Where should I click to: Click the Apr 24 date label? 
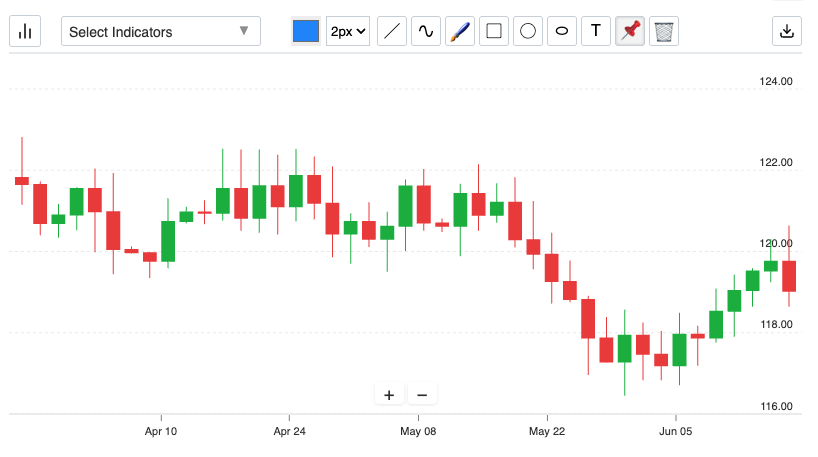pyautogui.click(x=290, y=431)
